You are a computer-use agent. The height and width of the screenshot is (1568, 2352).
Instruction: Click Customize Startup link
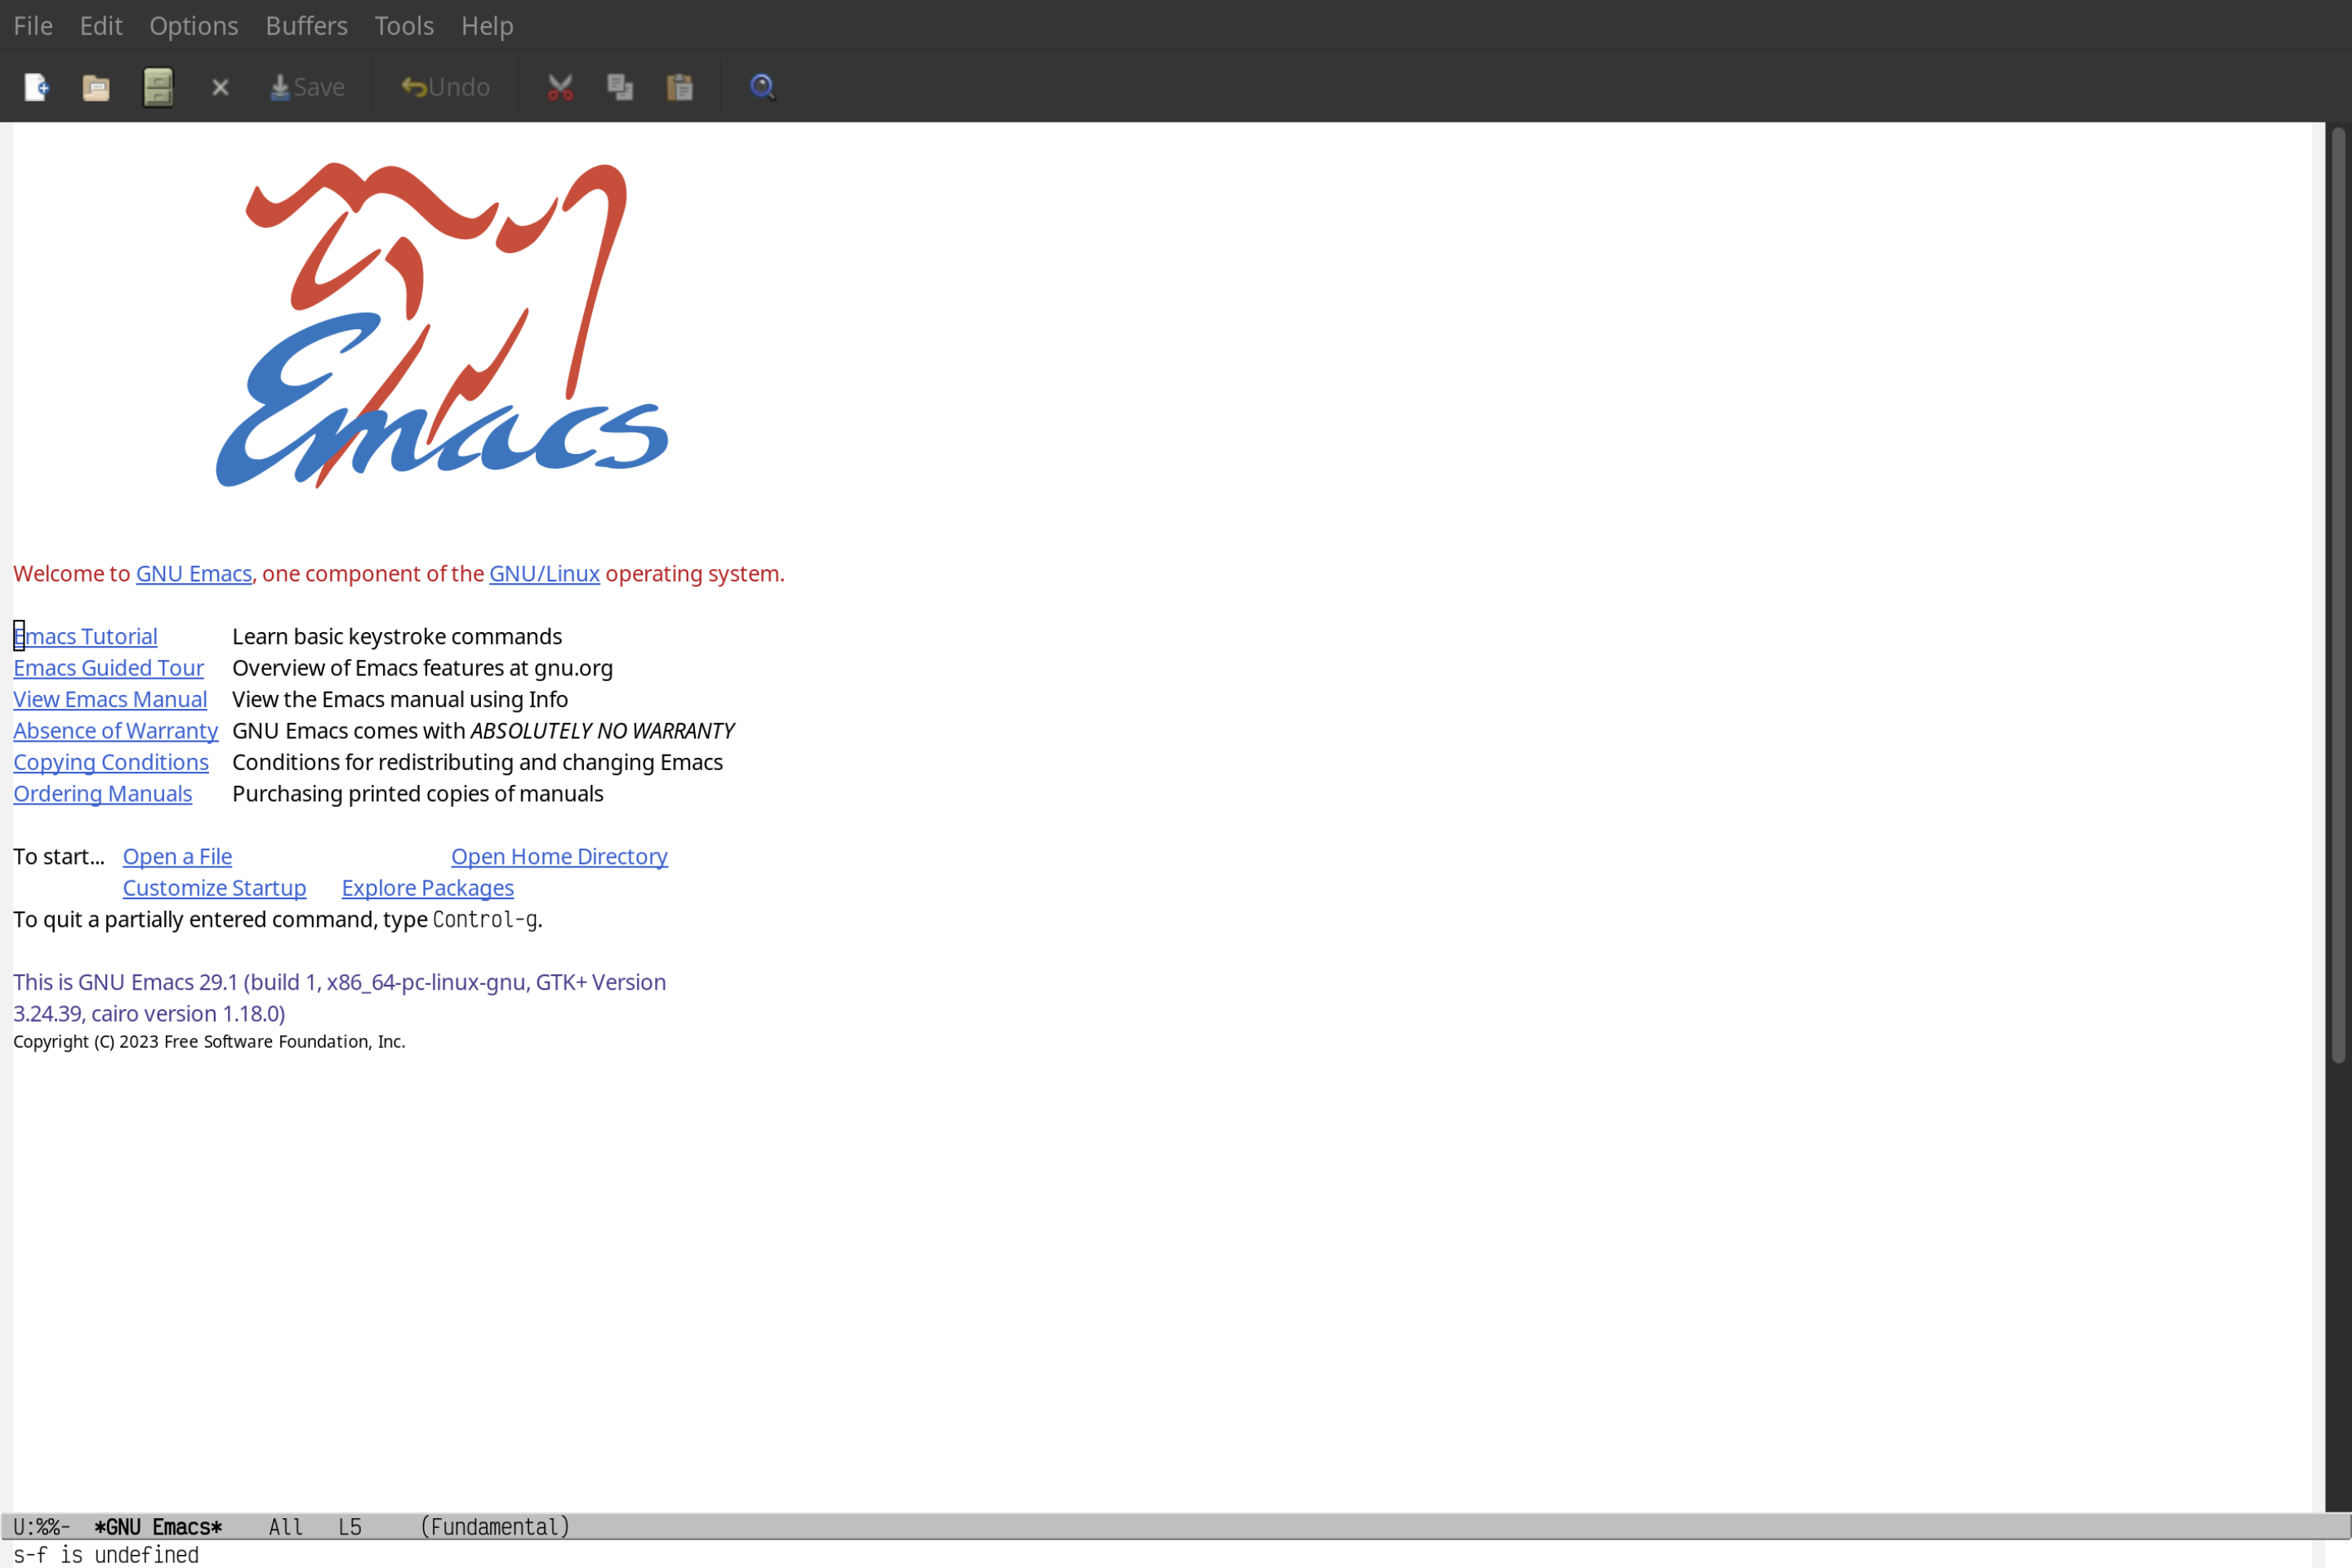pos(213,887)
